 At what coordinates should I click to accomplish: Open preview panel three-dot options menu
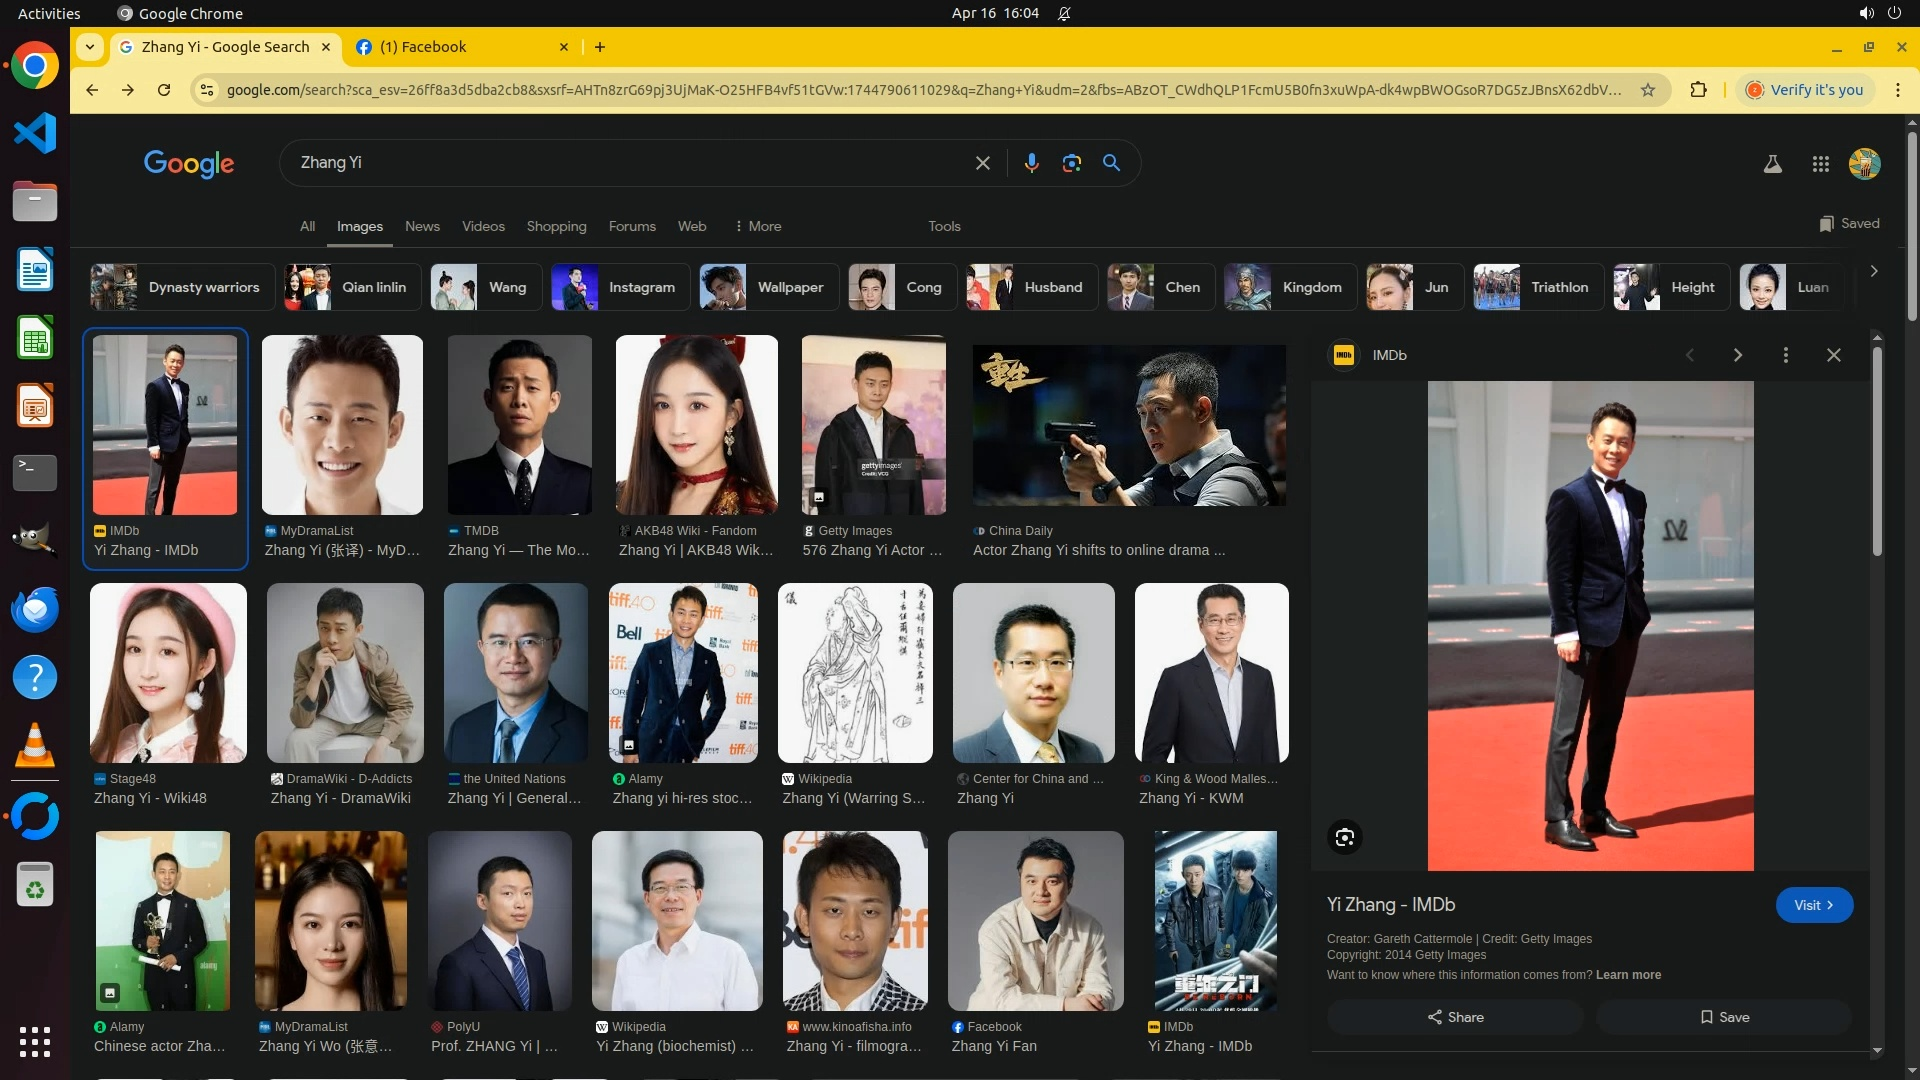pyautogui.click(x=1785, y=355)
